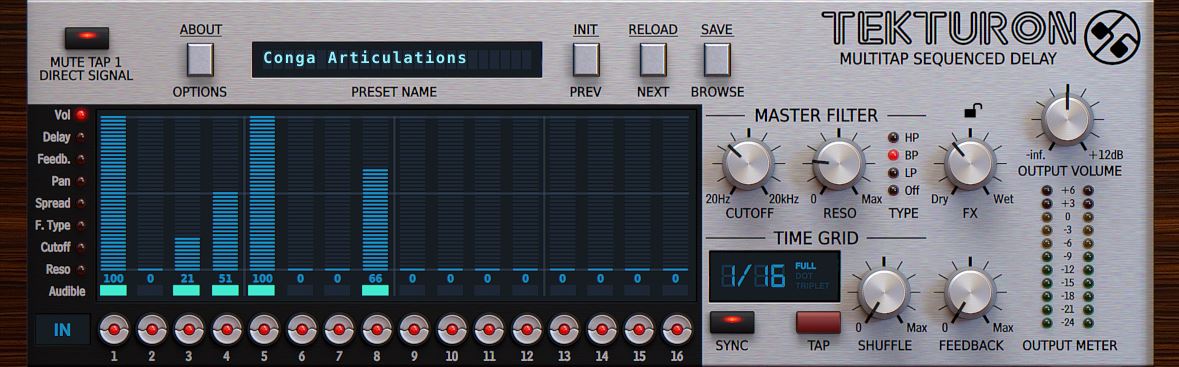Viewport: 1179px width, 367px height.
Task: Select the Cutoff parameter row LED
Action: pos(81,247)
